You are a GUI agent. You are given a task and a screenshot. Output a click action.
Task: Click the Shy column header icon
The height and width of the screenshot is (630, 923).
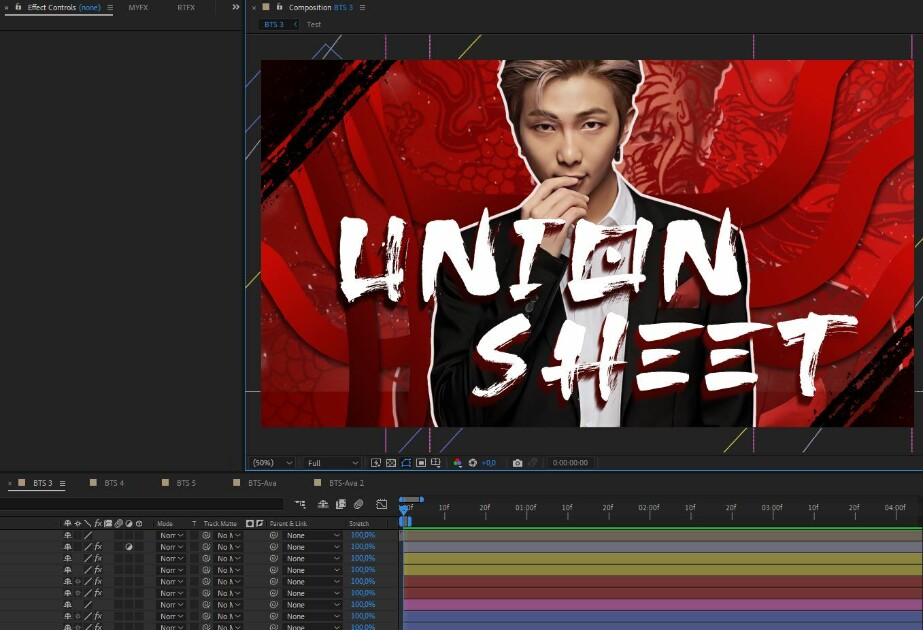coord(68,523)
